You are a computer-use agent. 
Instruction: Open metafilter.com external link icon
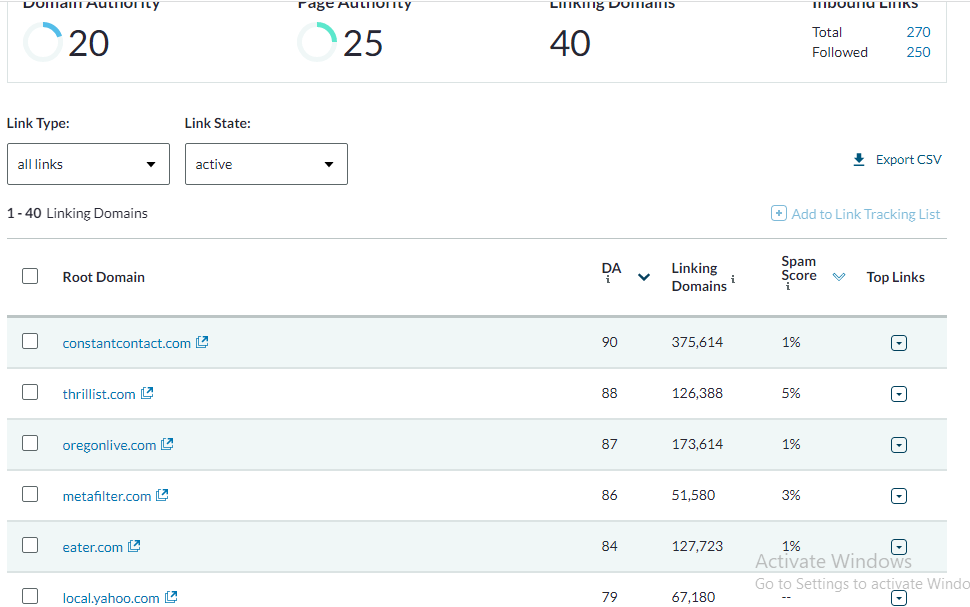[x=162, y=495]
